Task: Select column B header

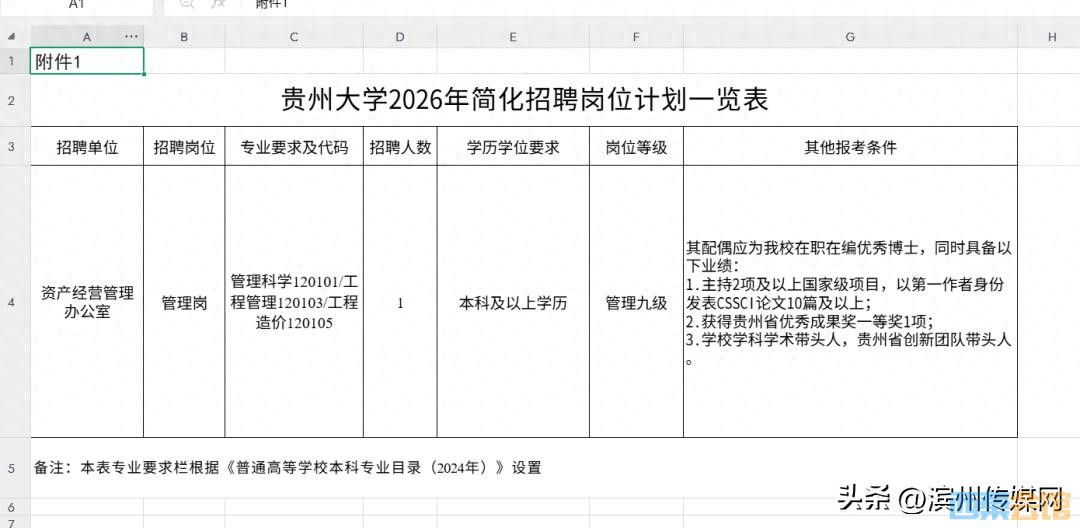Action: 184,37
